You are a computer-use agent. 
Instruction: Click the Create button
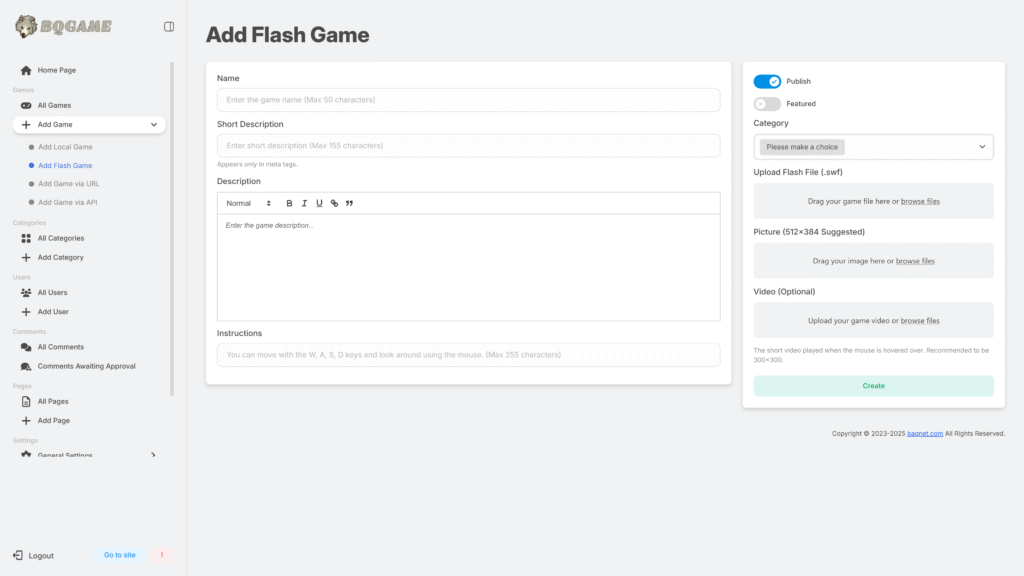coord(873,386)
